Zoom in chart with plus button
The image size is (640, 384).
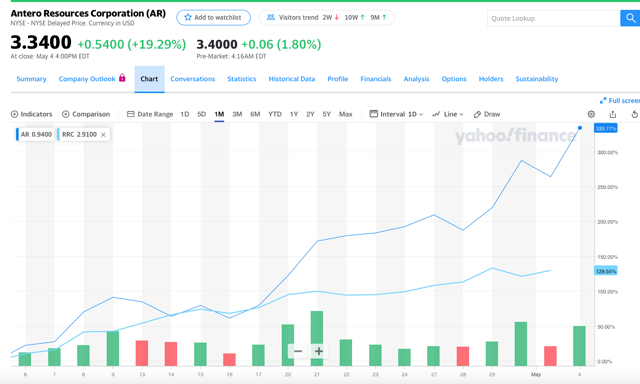(319, 351)
